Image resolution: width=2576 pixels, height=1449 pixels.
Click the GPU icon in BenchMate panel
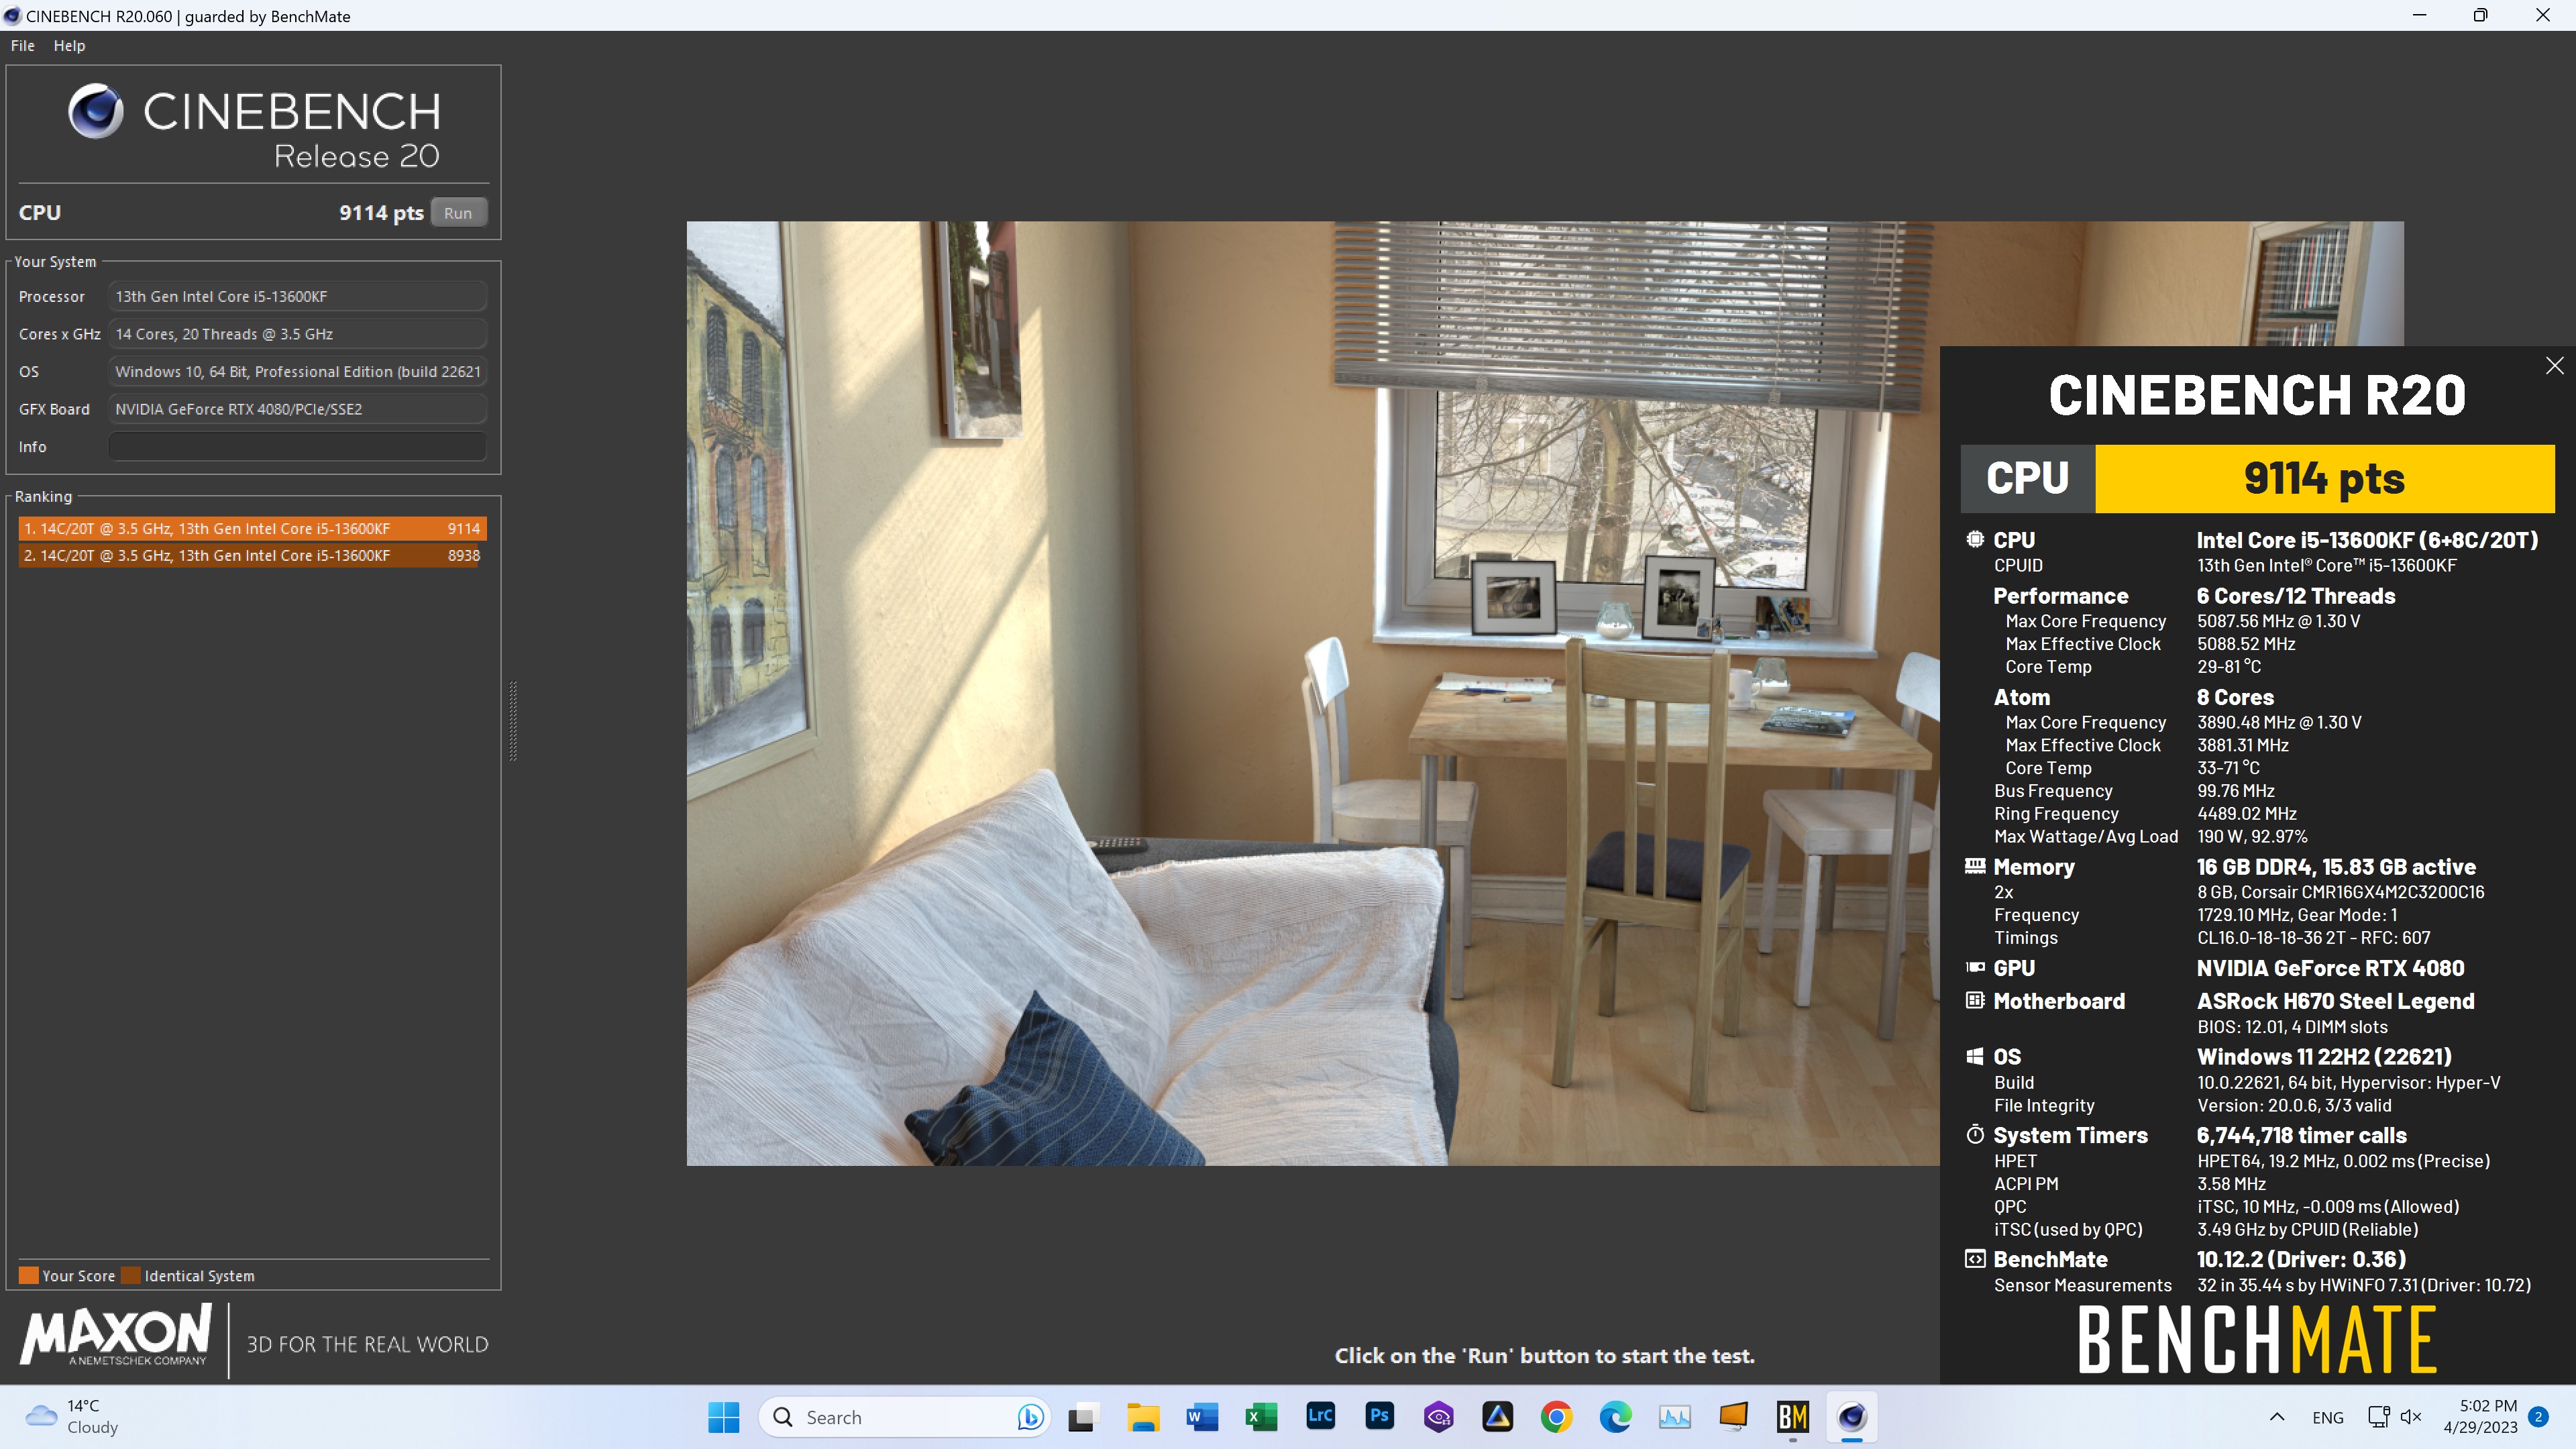[x=1975, y=967]
